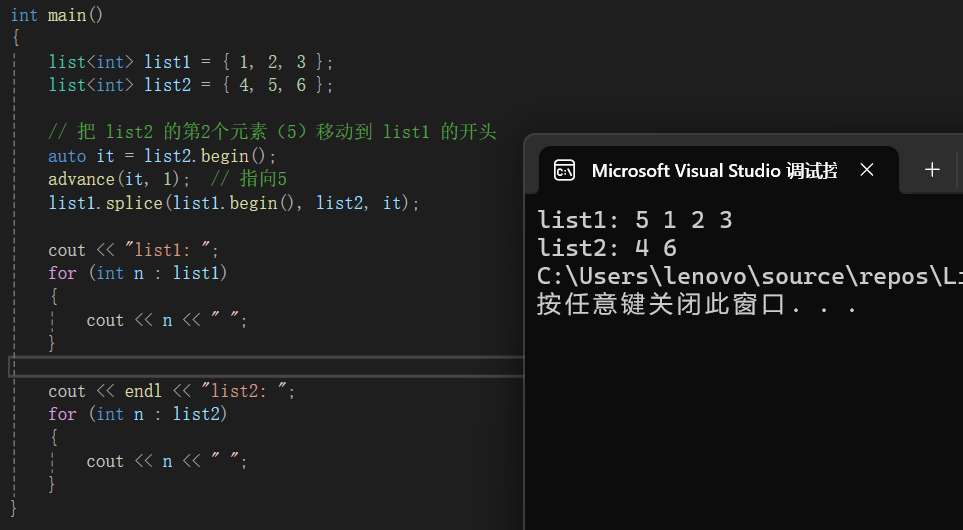
Task: Select the Microsoft Visual Studio debug console tab
Action: (718, 170)
